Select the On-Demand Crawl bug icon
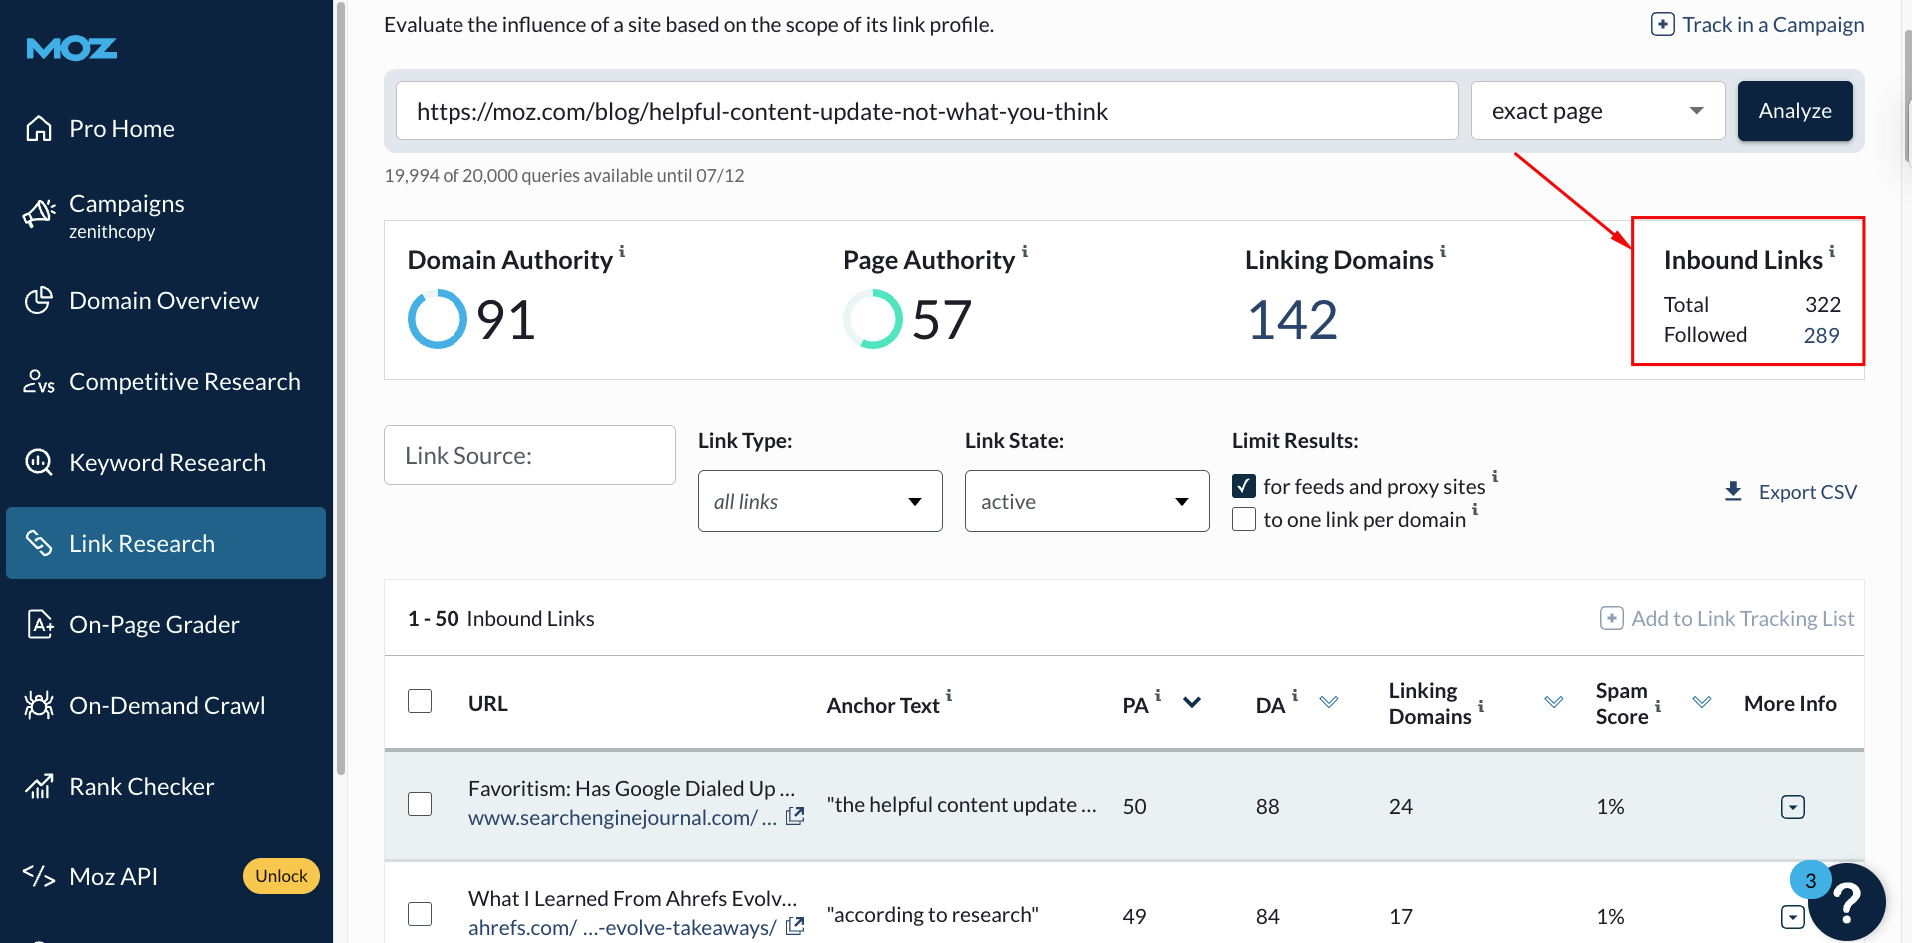 [38, 705]
